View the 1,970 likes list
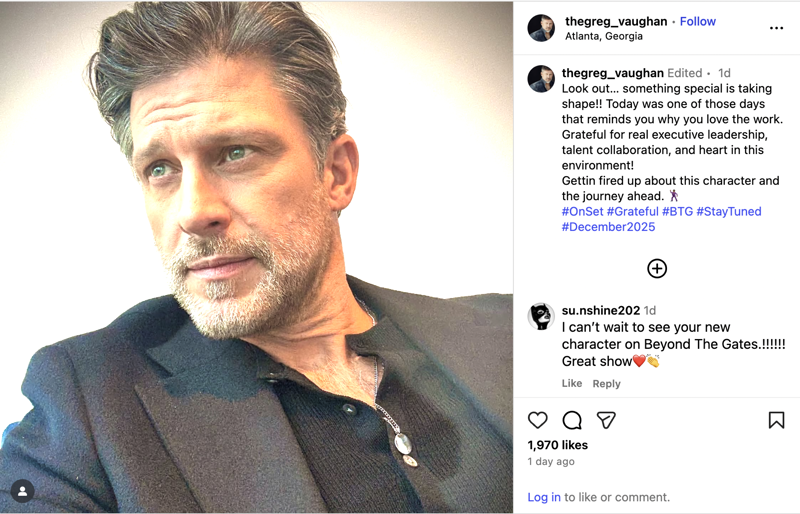This screenshot has width=800, height=514. pyautogui.click(x=558, y=445)
